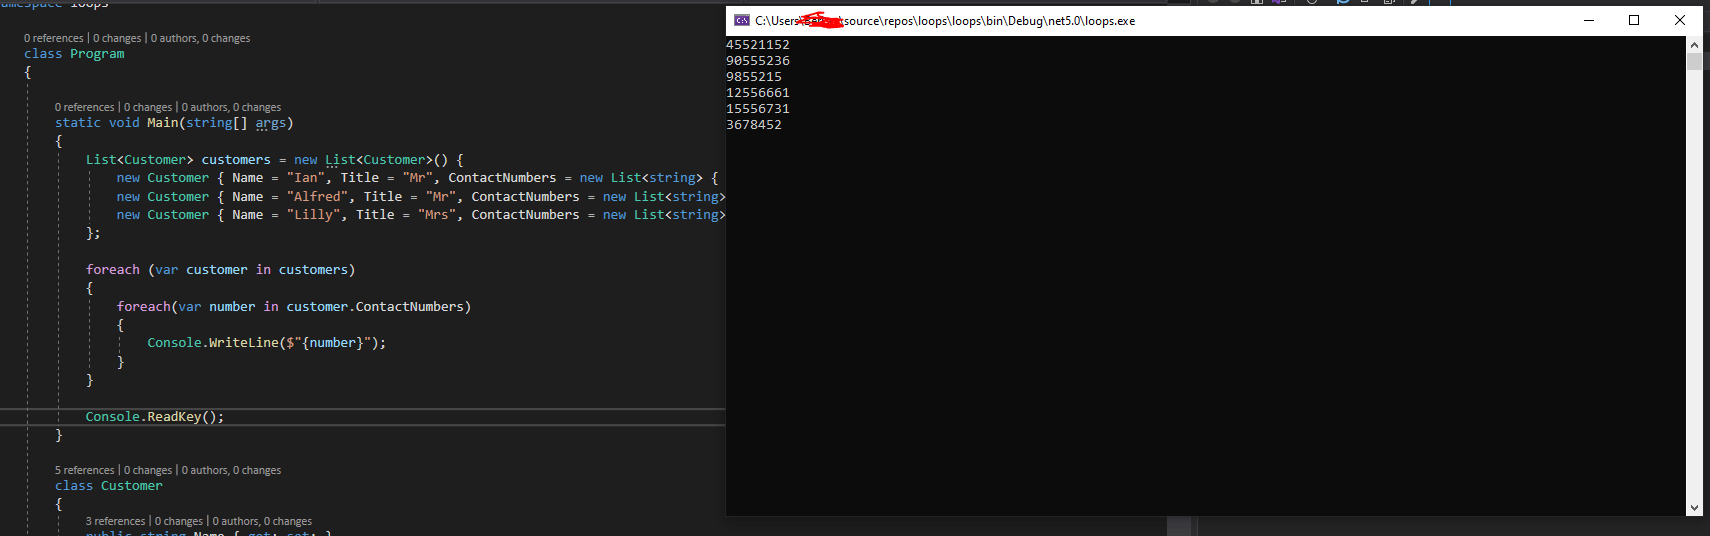Click the console scrollbar down arrow
The image size is (1710, 536).
point(1694,508)
